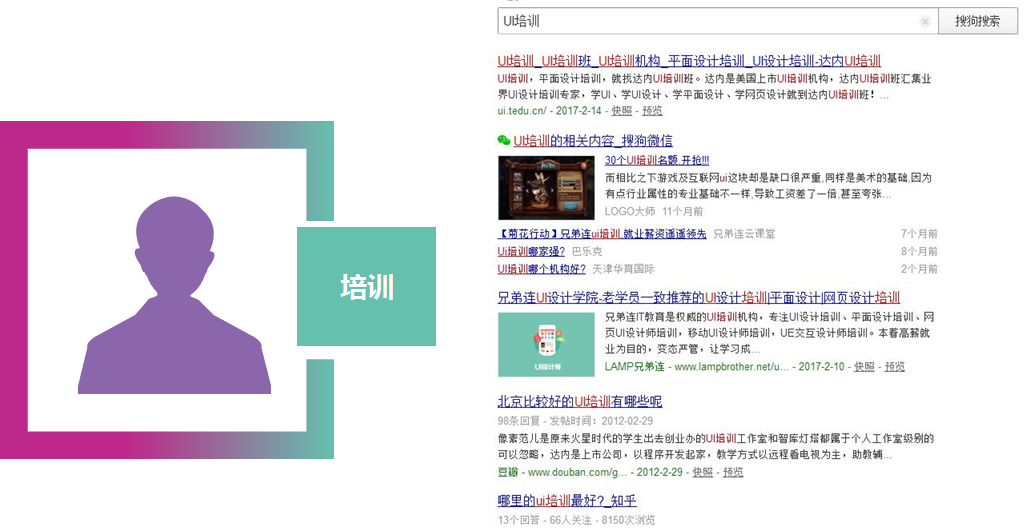Click the www.douban.com green URL text
1035x531 pixels.
click(578, 472)
